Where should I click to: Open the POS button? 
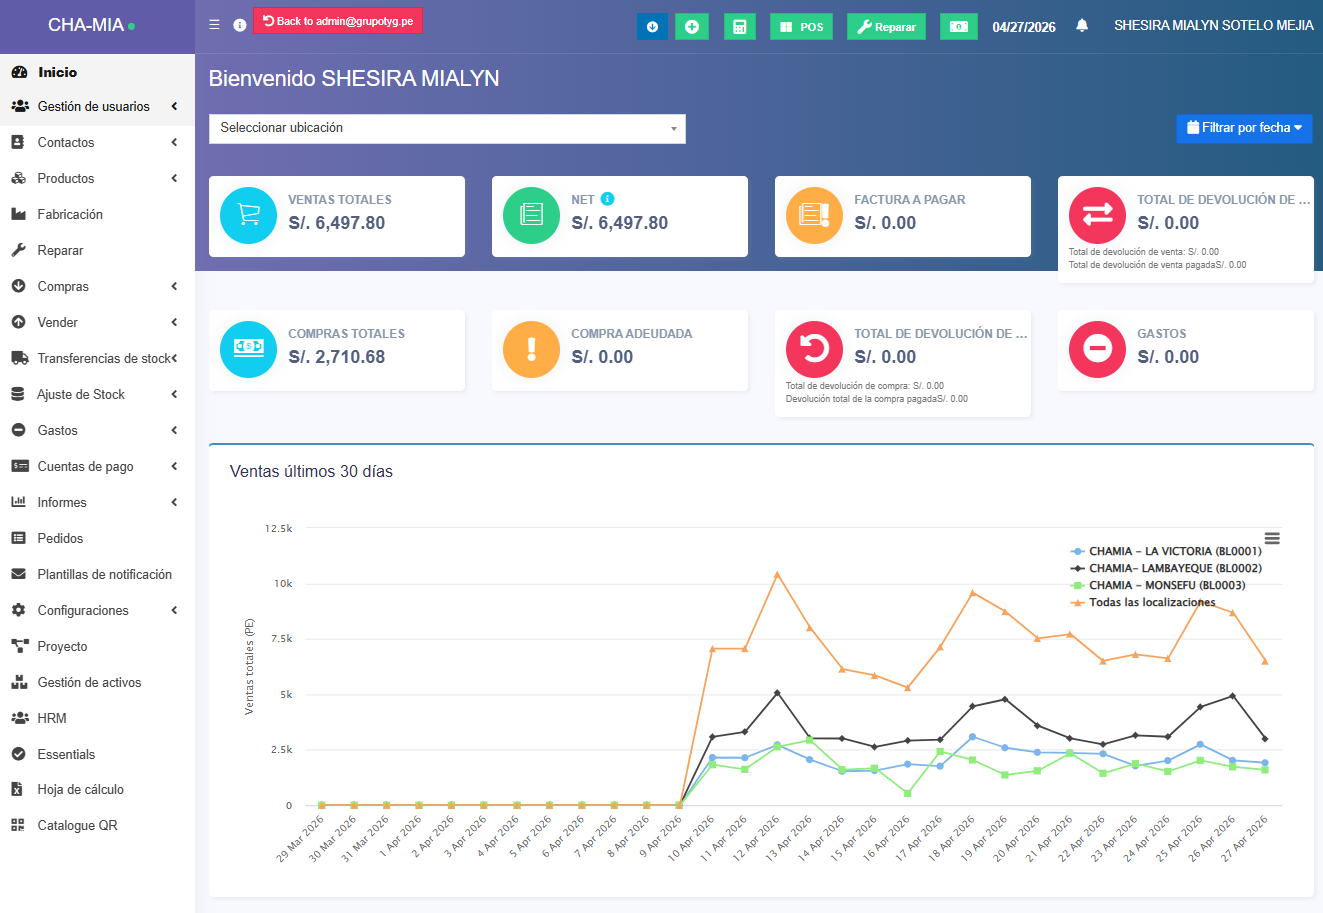click(x=801, y=27)
